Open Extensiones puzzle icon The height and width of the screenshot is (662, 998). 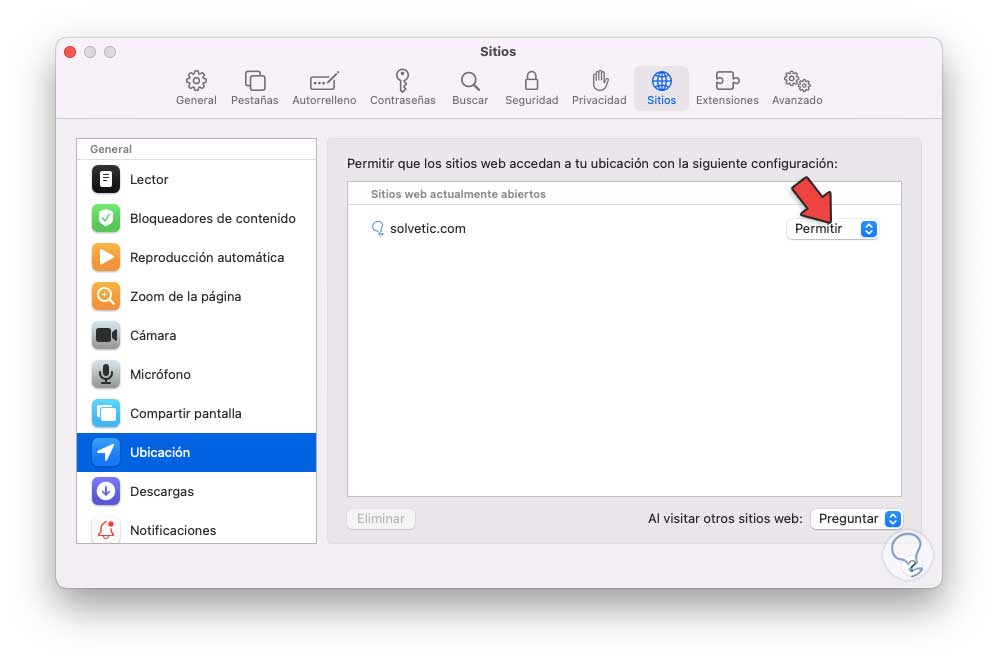[727, 81]
